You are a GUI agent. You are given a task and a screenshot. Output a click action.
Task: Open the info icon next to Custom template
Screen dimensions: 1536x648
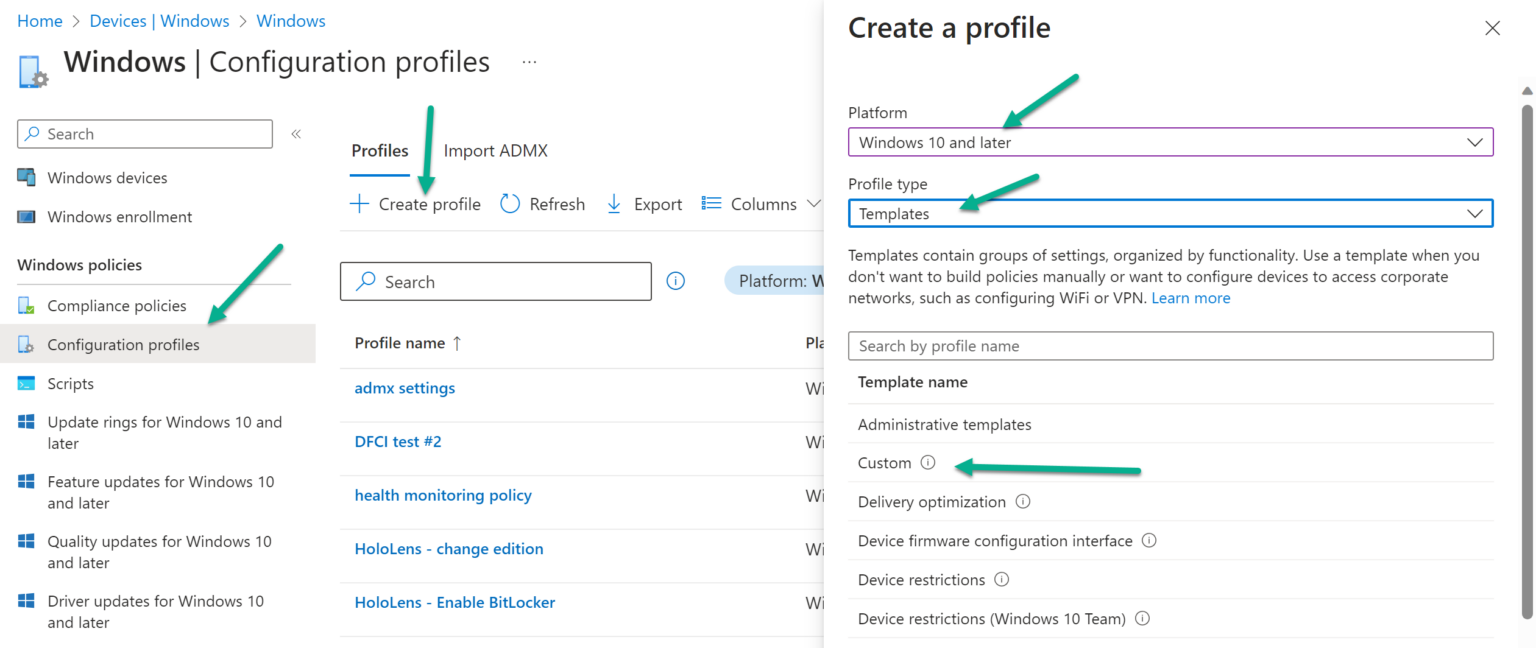[927, 462]
